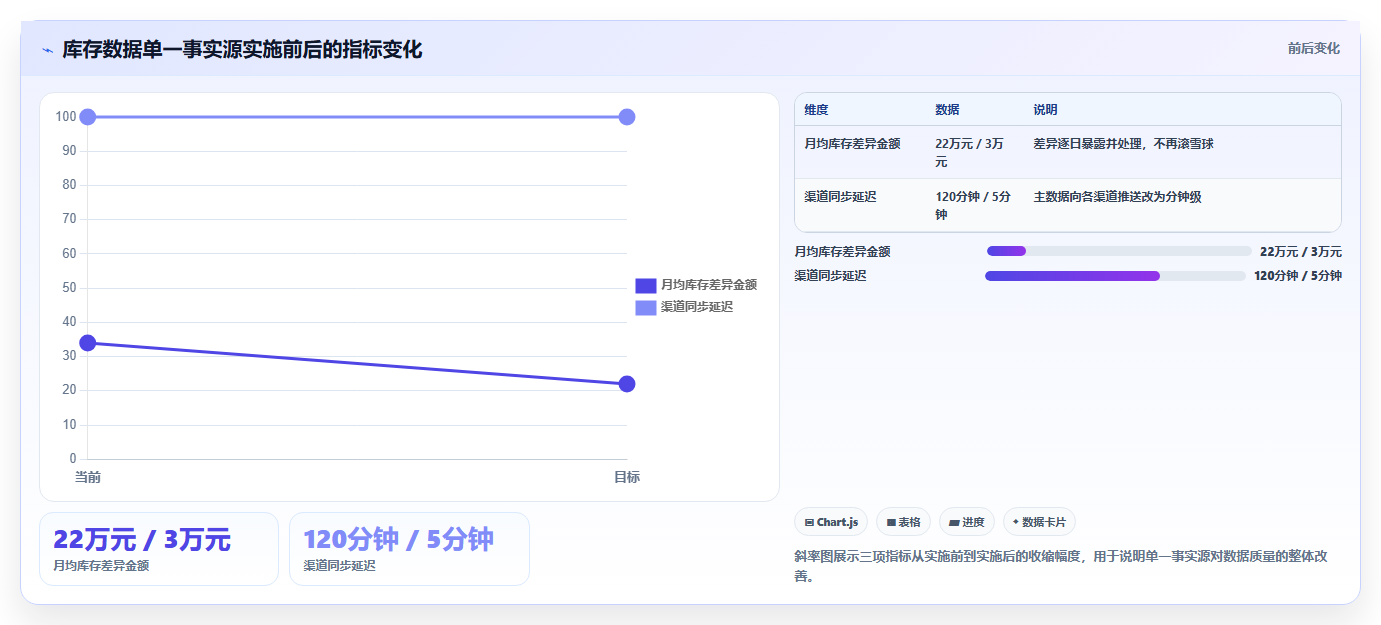Click the 月均库存差异金额 progress bar

pyautogui.click(x=1119, y=251)
